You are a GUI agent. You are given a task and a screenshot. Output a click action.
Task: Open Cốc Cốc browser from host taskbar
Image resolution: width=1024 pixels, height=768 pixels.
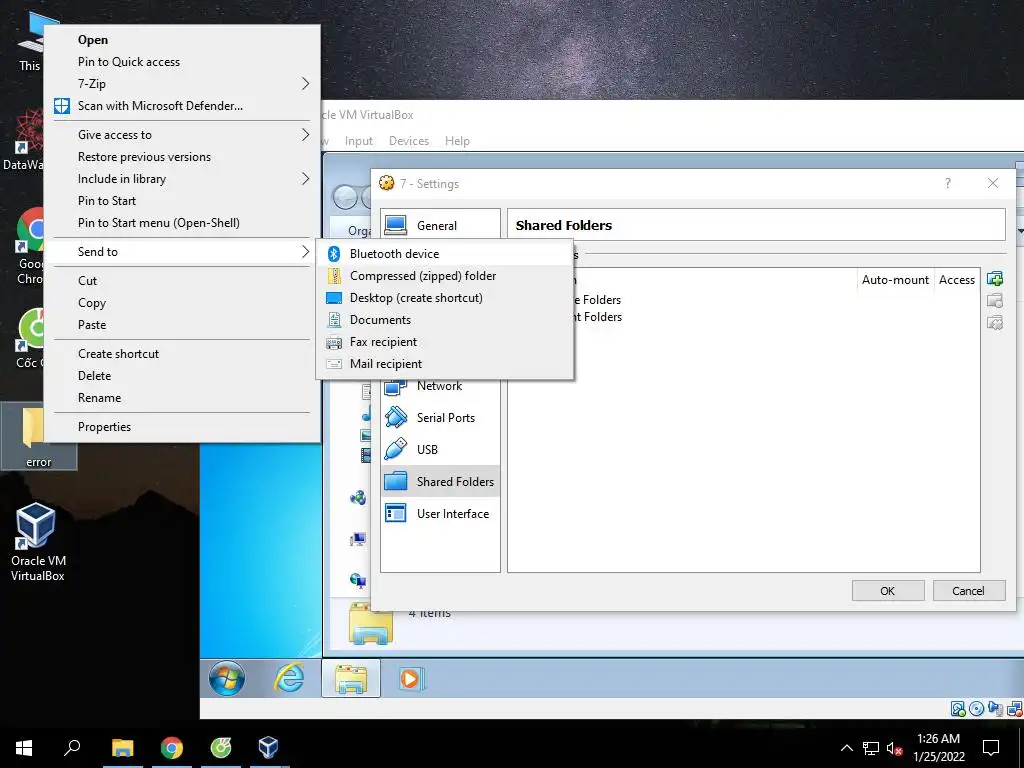[221, 748]
